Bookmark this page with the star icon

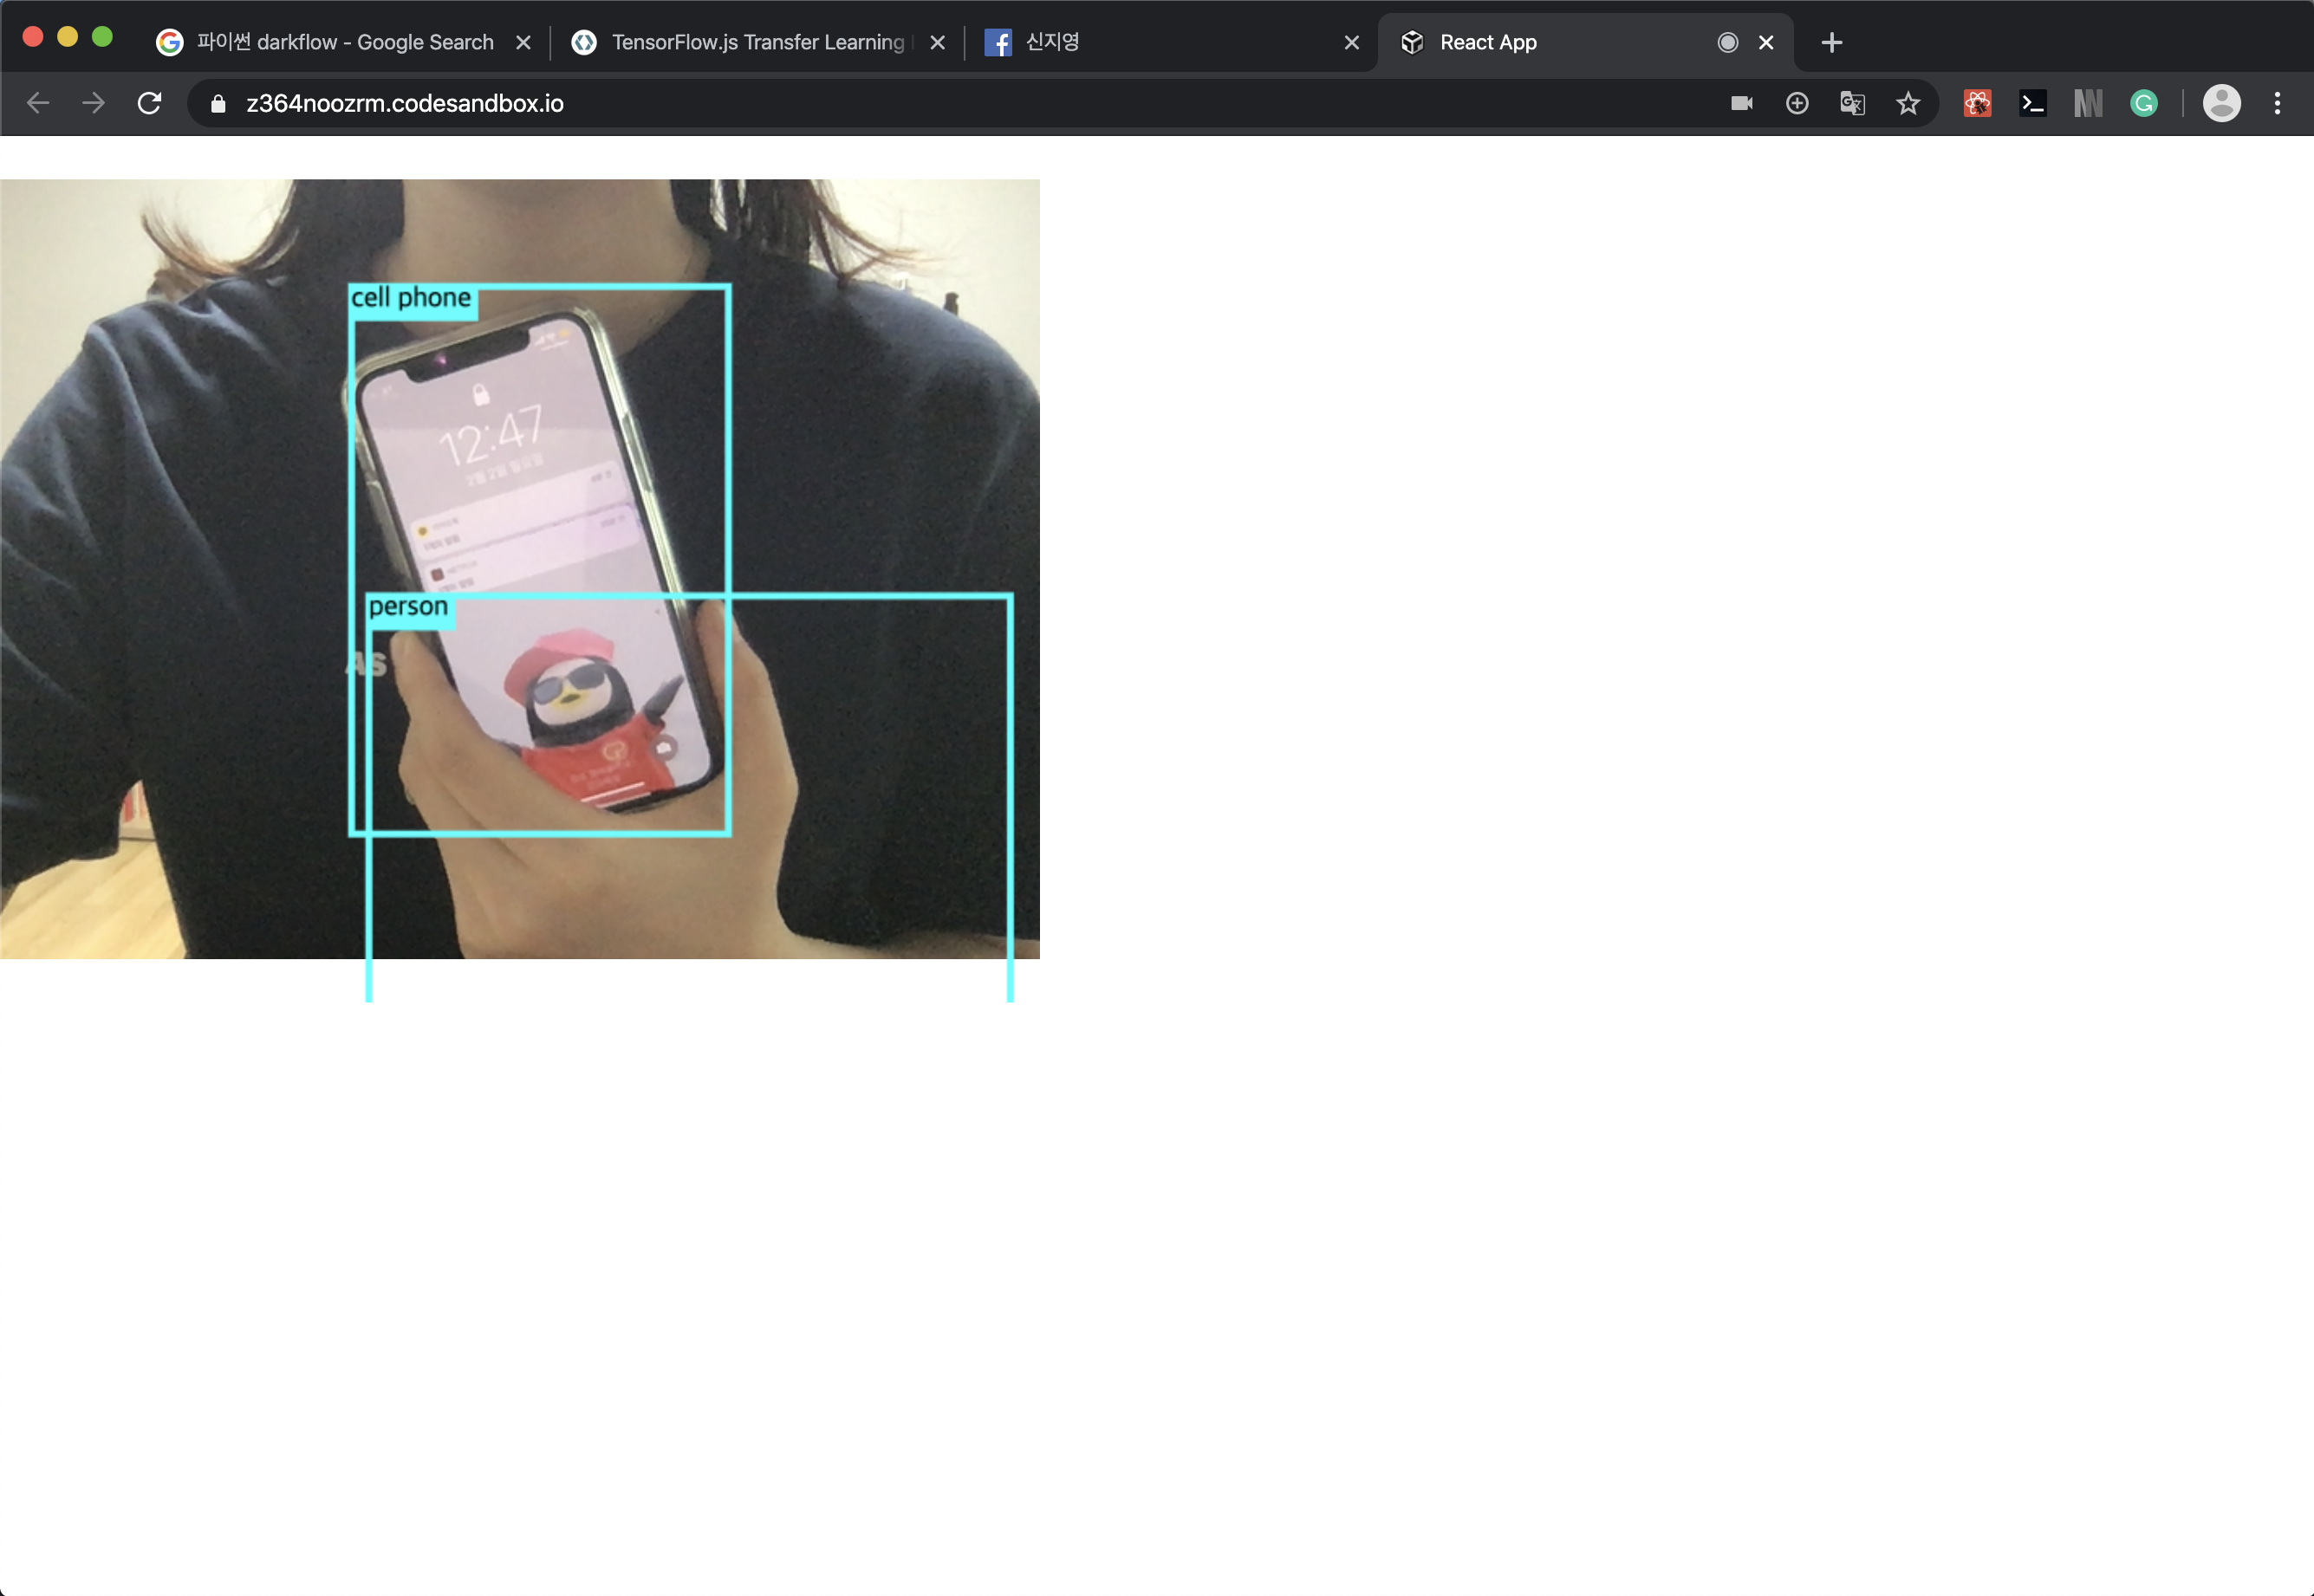[x=1908, y=103]
